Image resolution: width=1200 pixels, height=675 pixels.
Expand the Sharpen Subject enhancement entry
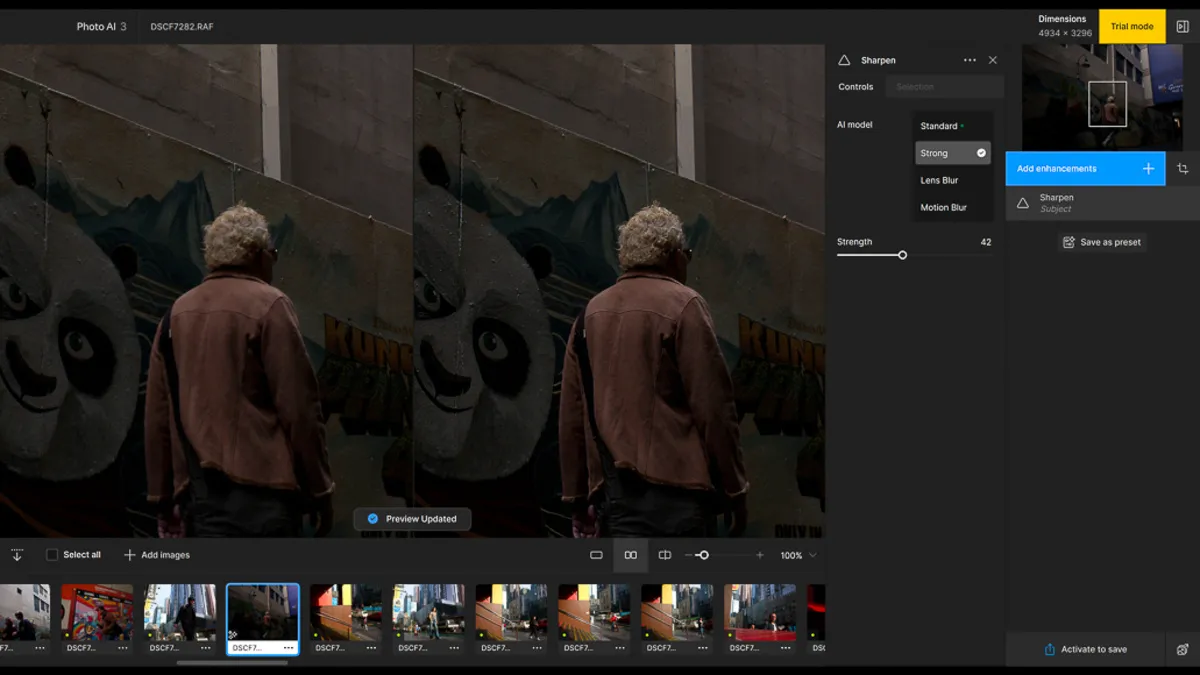click(1100, 202)
